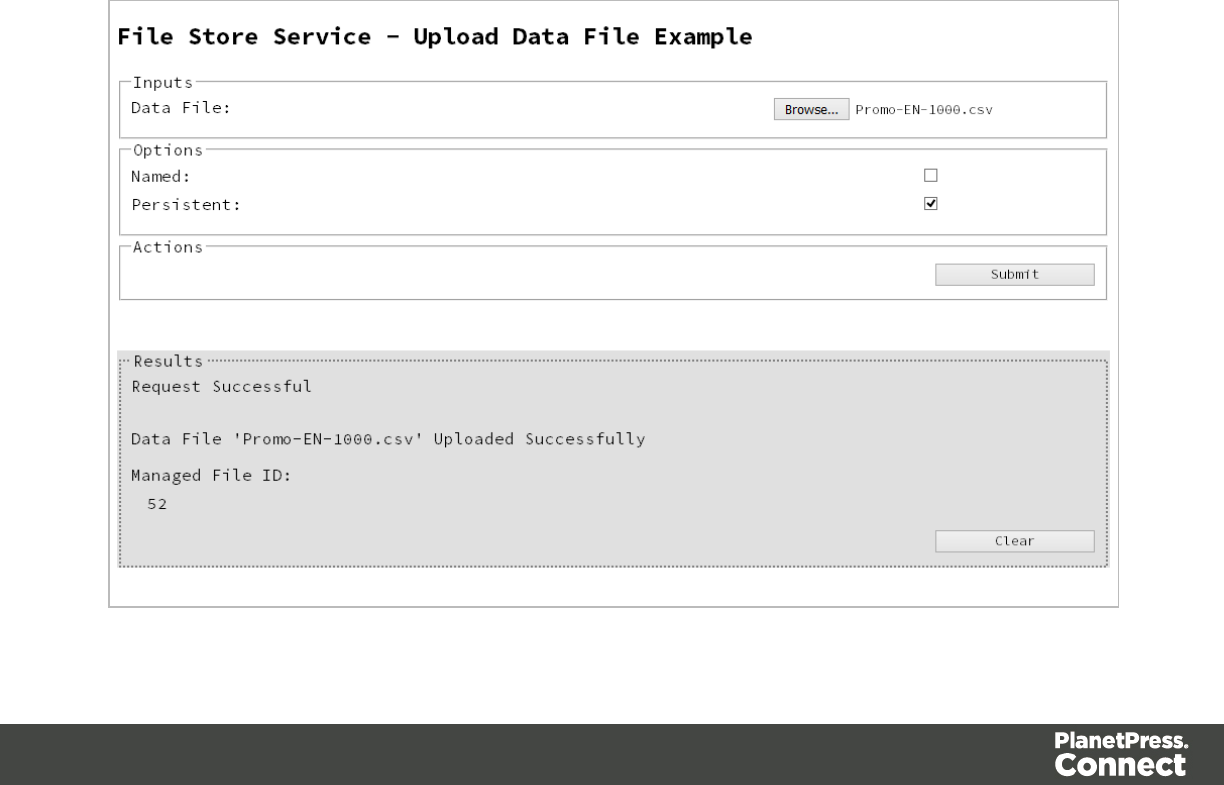This screenshot has width=1224, height=785.
Task: Click the Inputs group legend
Action: [163, 82]
